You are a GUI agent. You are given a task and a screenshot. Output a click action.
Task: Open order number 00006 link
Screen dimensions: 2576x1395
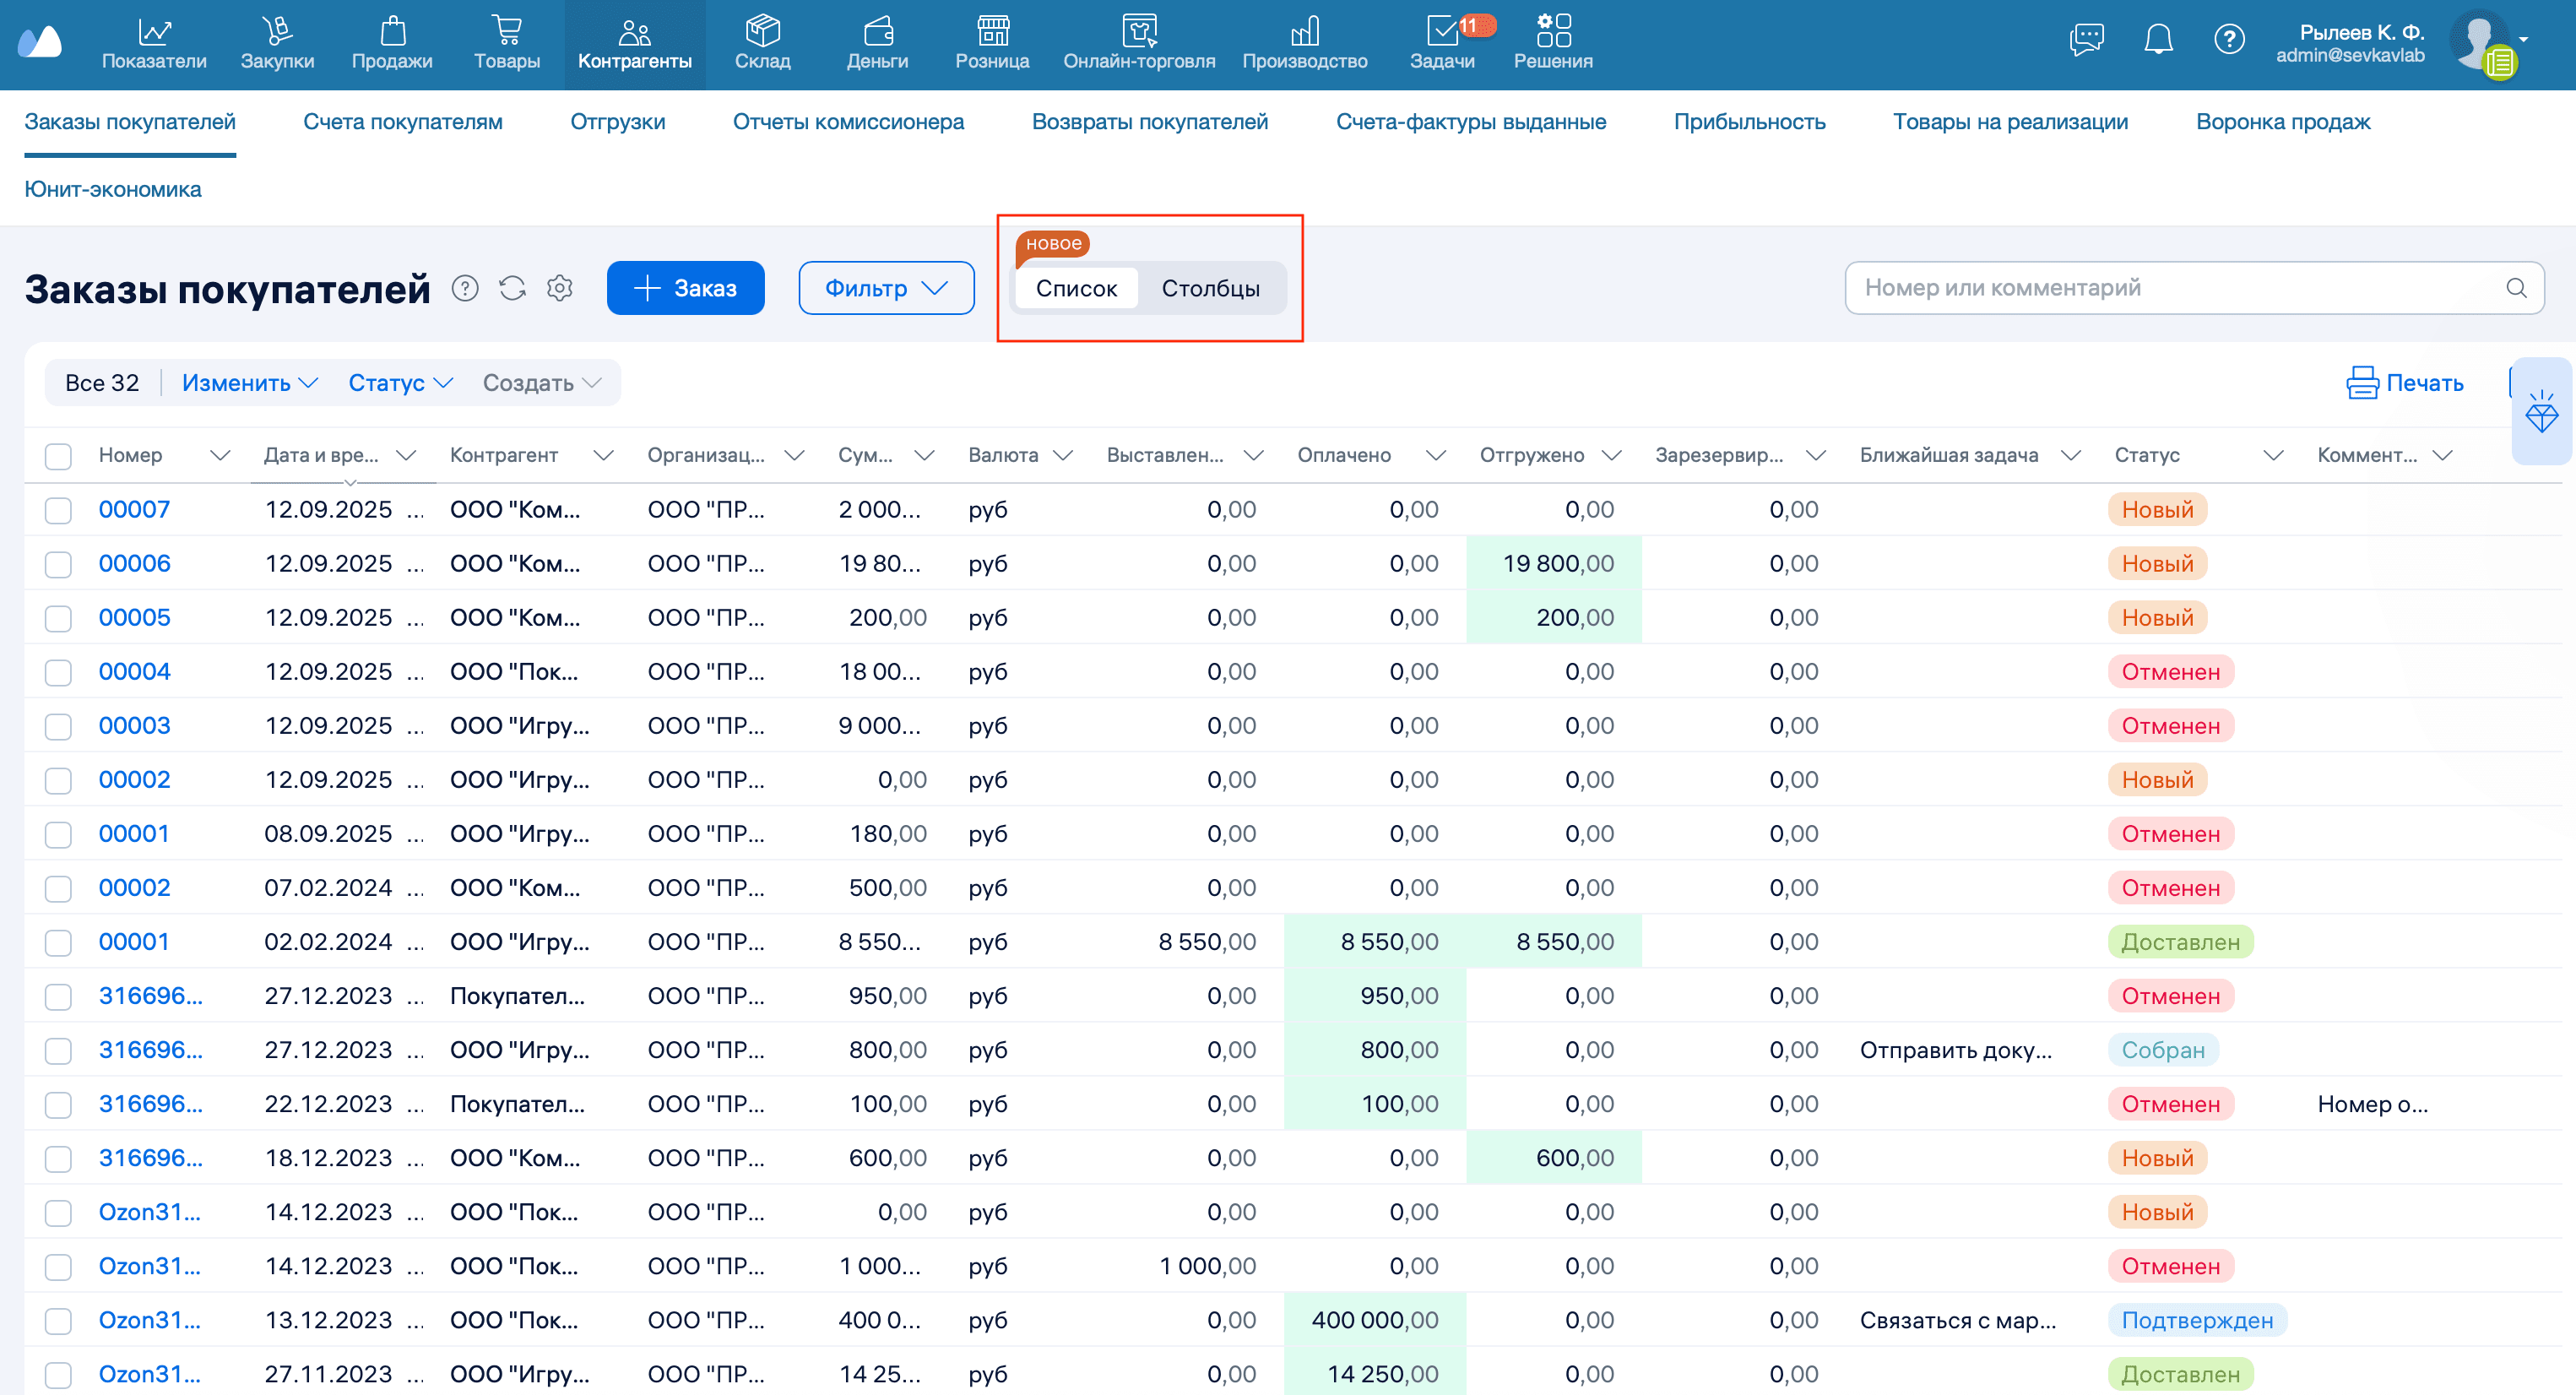(134, 564)
